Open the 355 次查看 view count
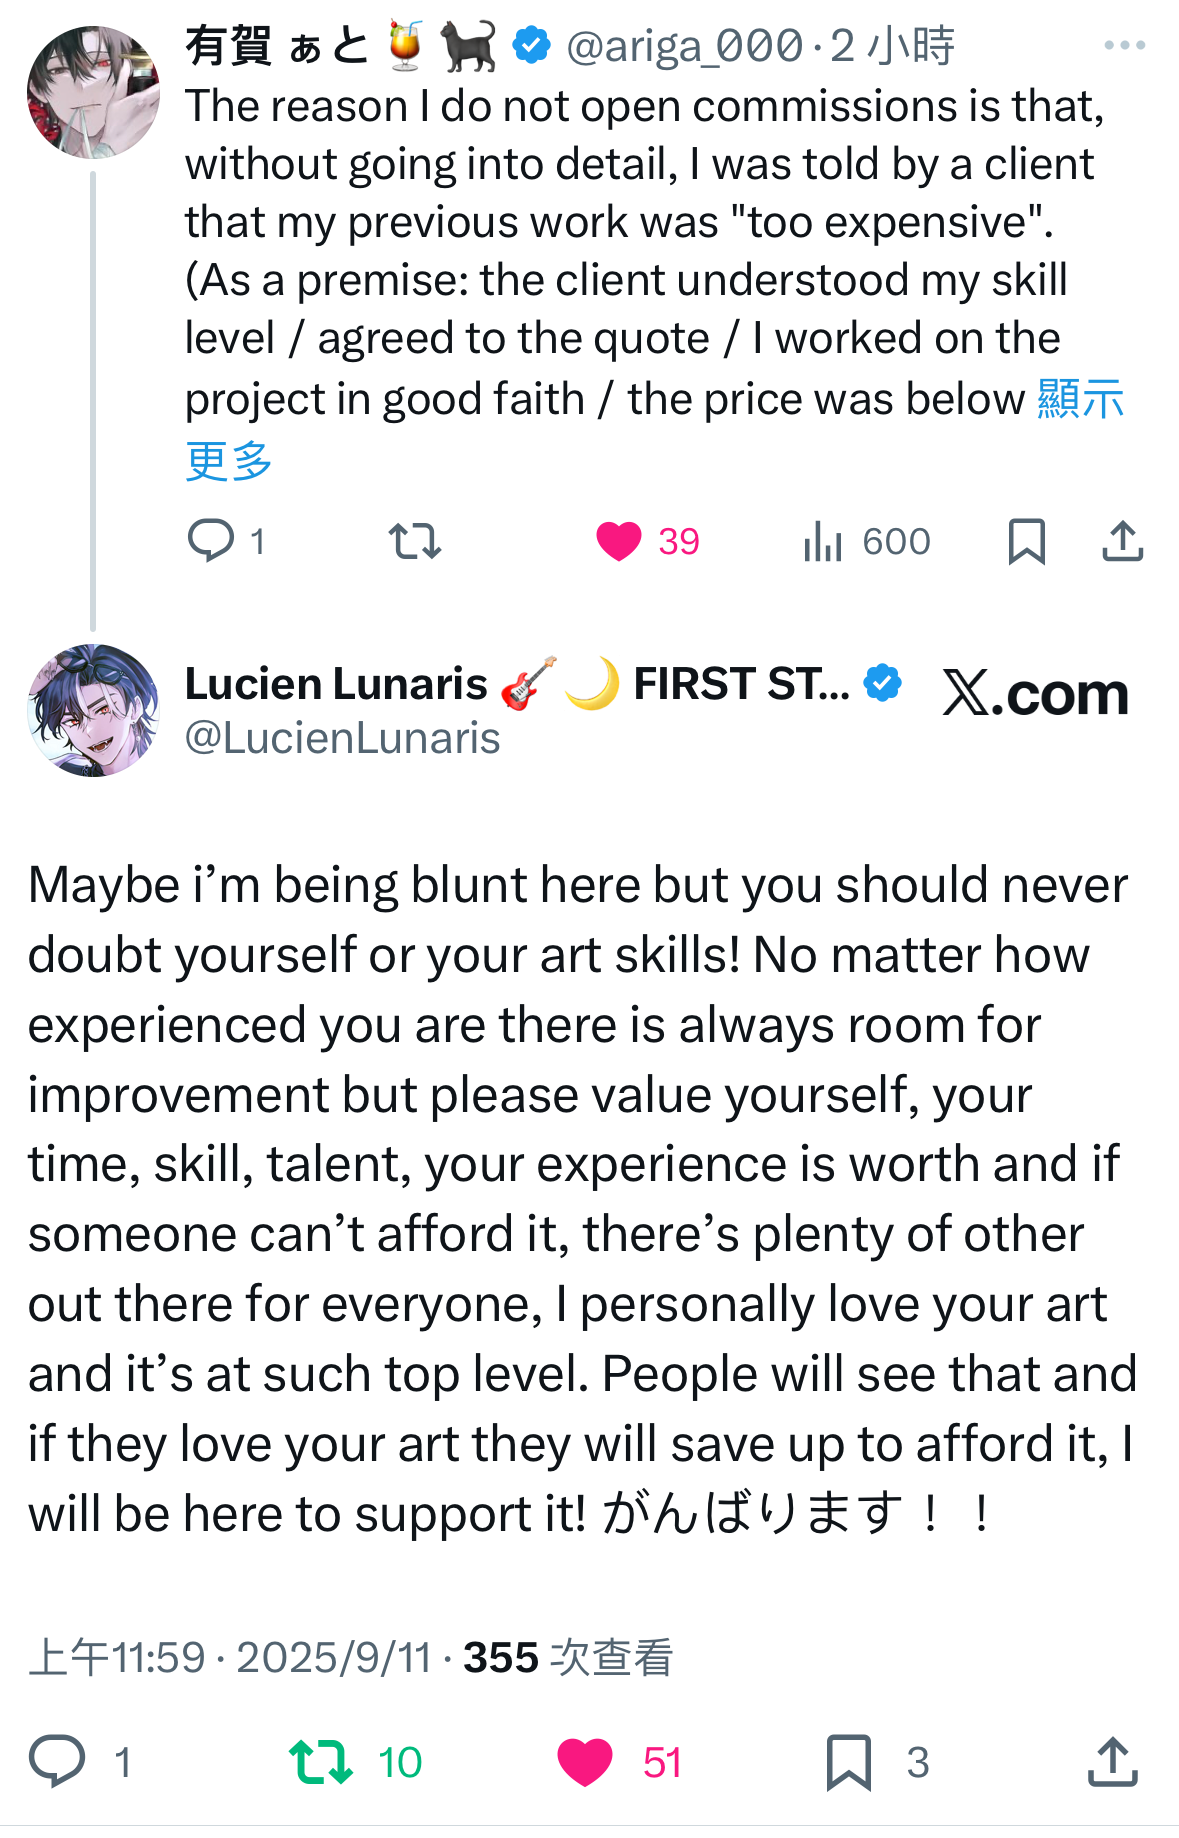Viewport: 1179px width, 1838px height. tap(567, 1657)
